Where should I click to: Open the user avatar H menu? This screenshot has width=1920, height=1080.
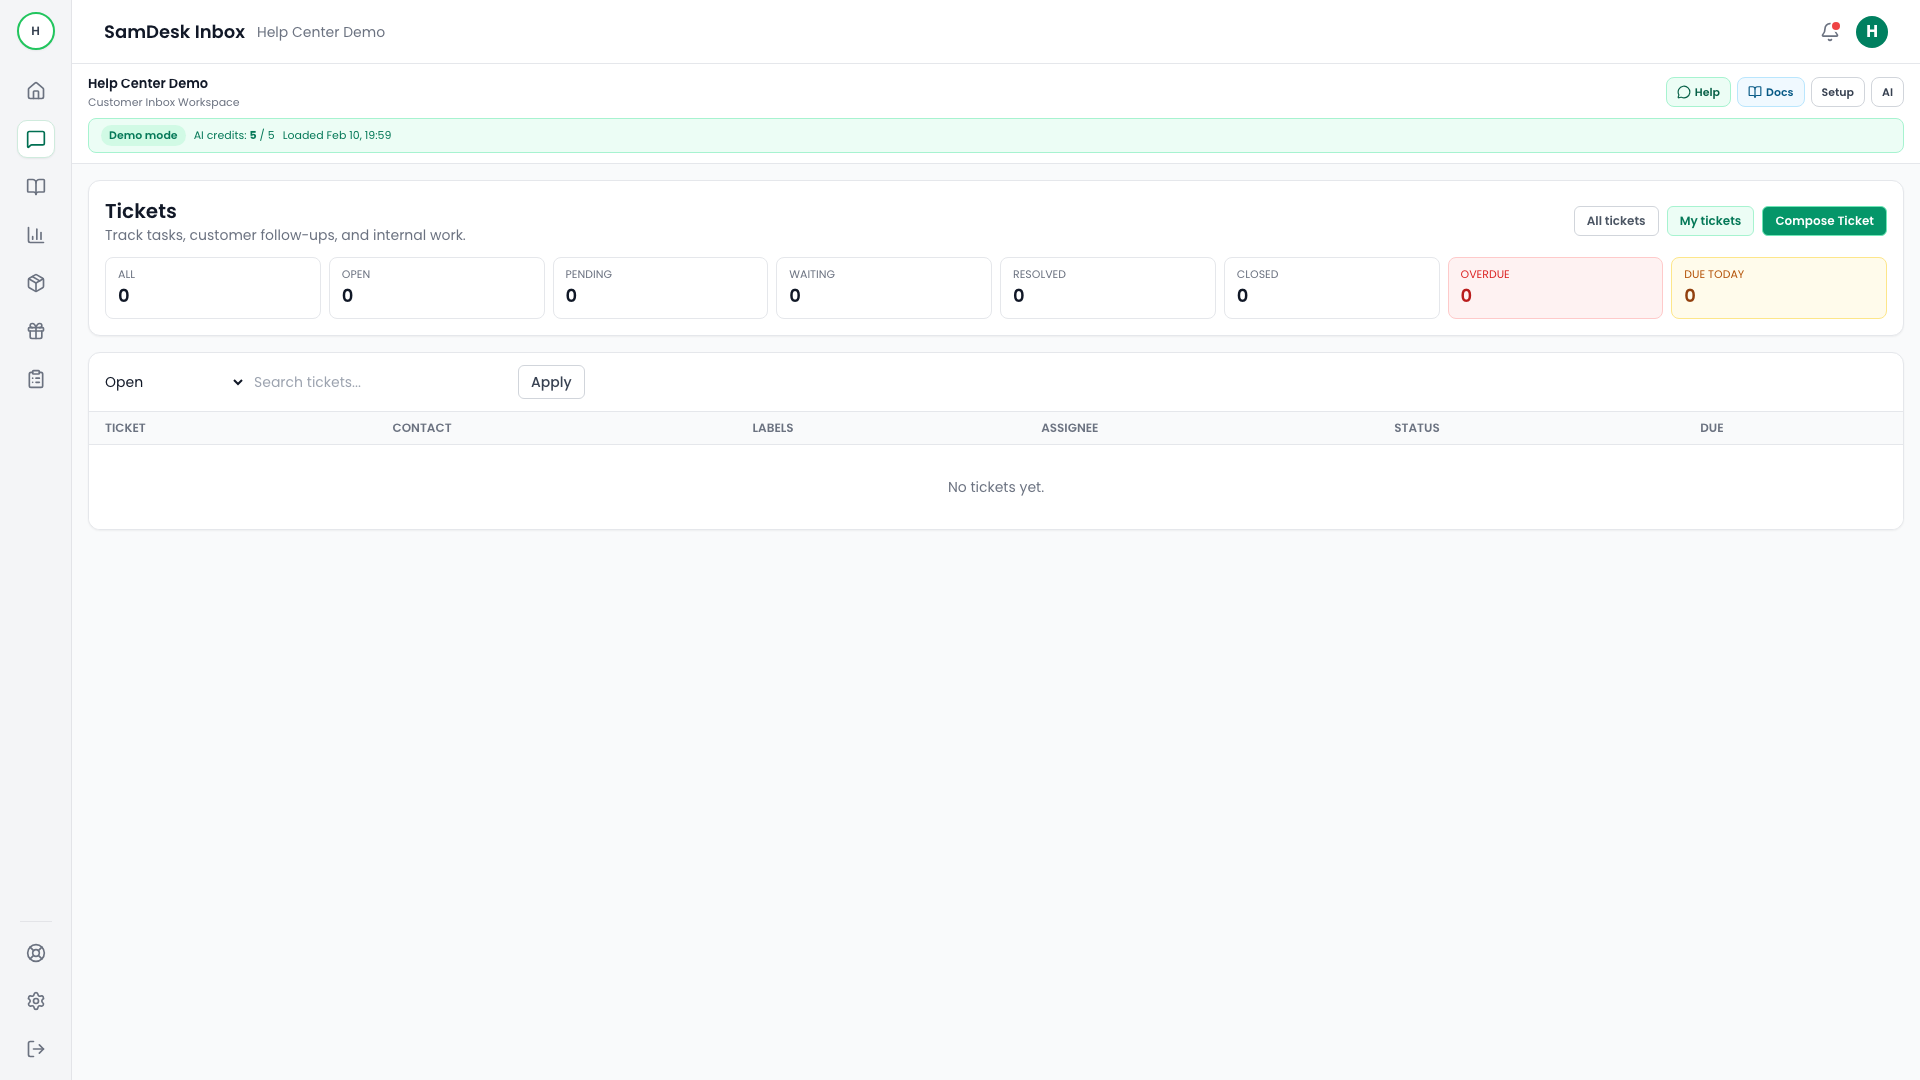(1871, 32)
